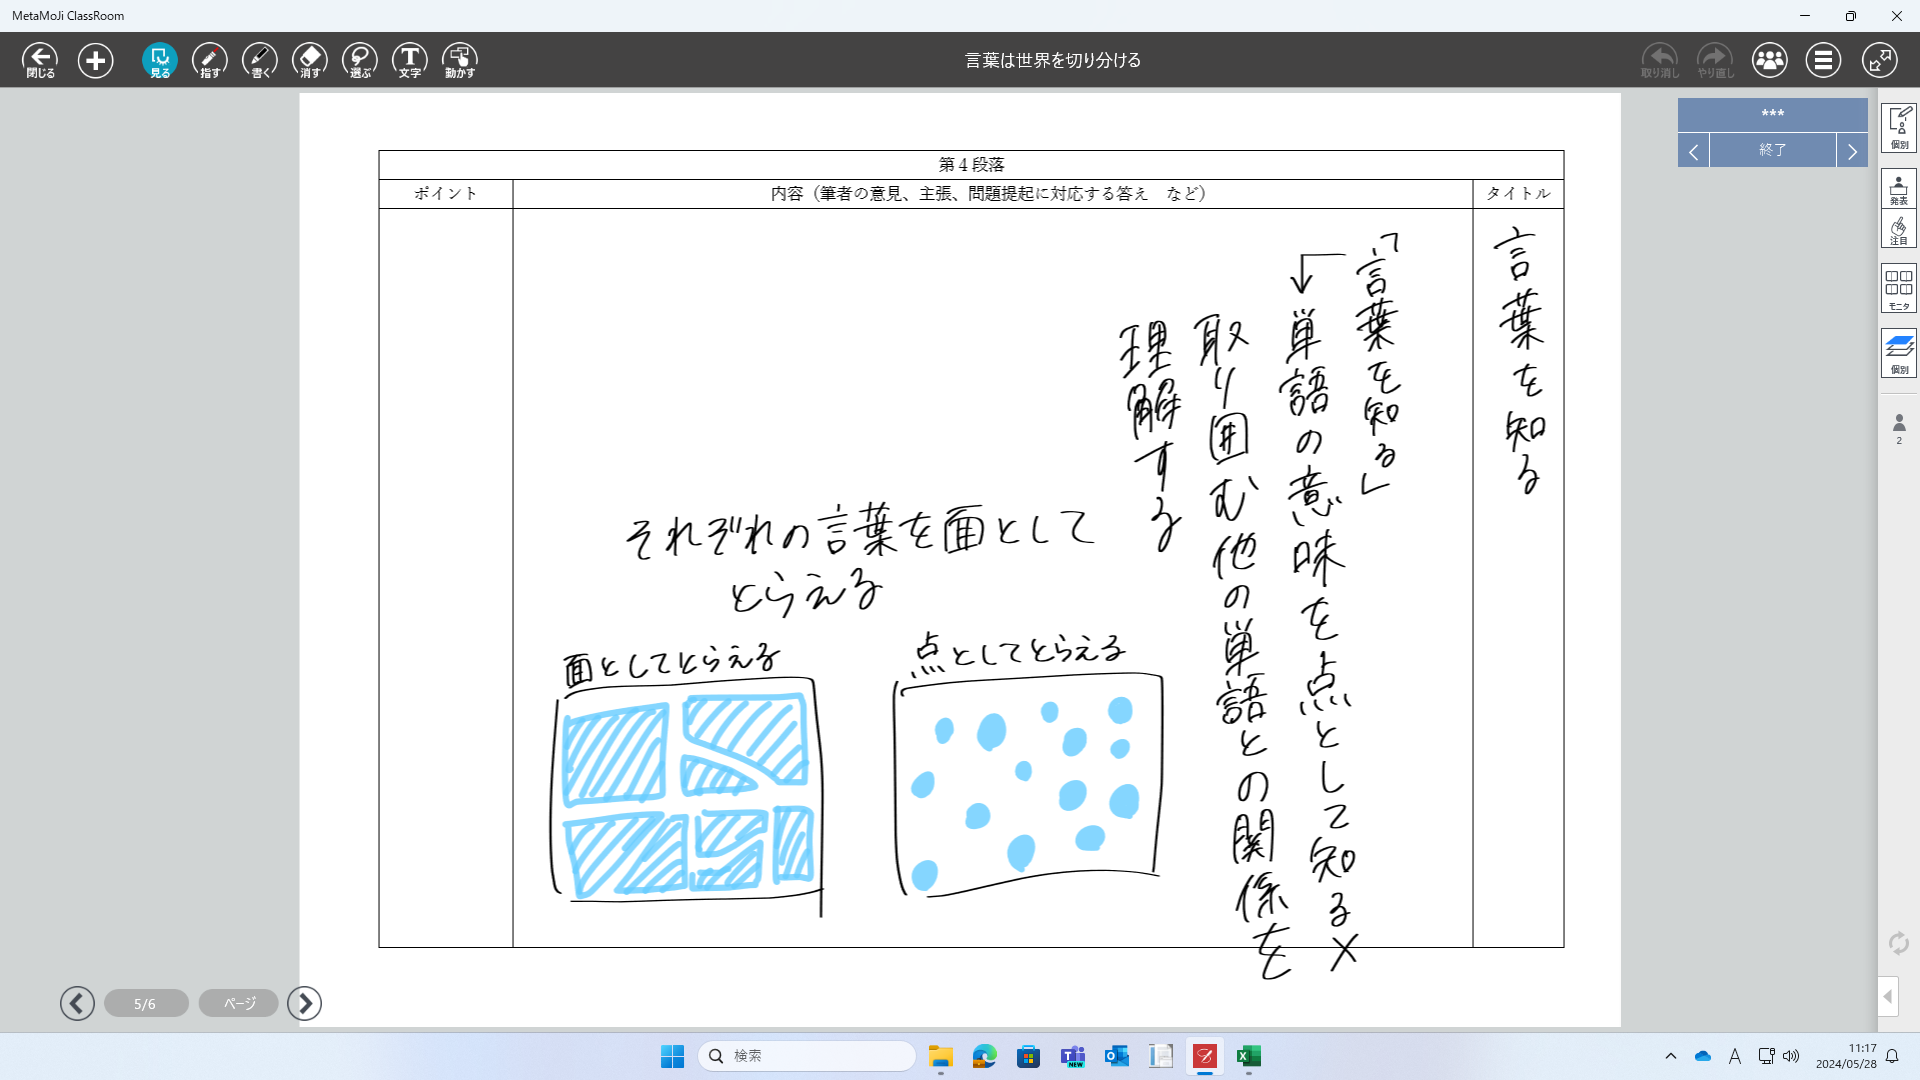Activate the 文字 text tool
Screen dimensions: 1920x1080
(x=409, y=60)
